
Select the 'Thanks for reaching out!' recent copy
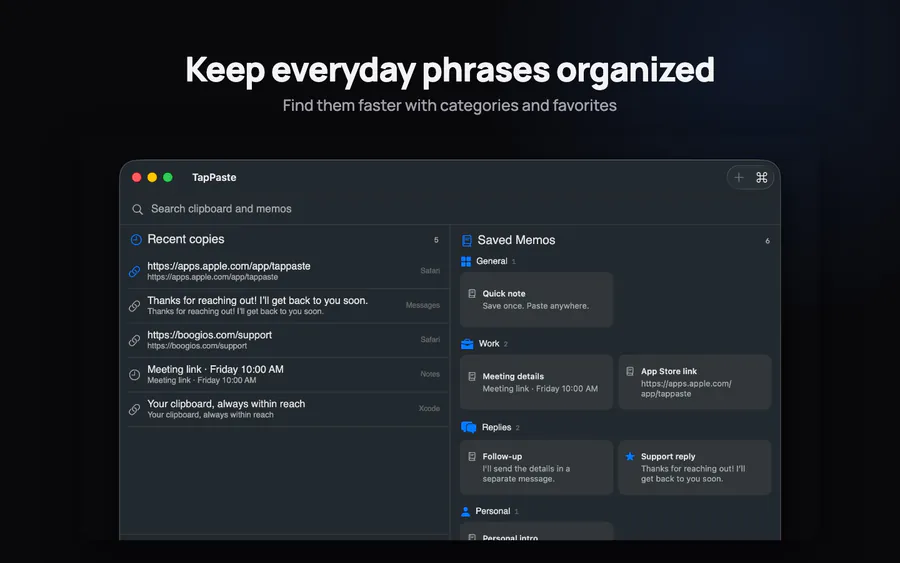click(288, 305)
